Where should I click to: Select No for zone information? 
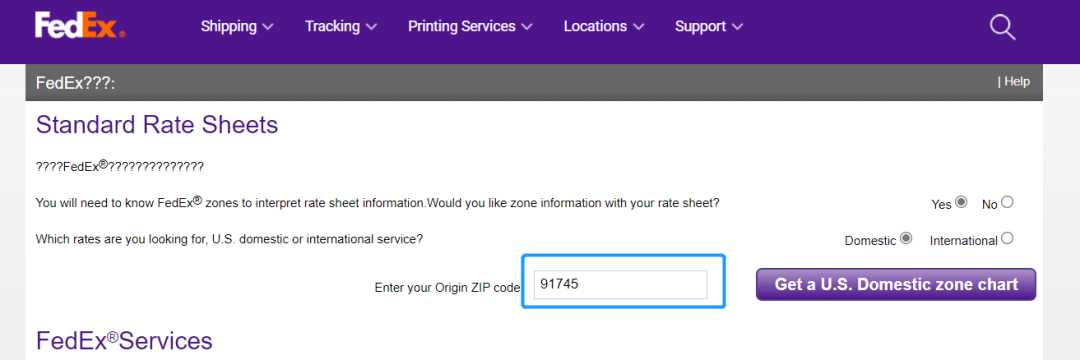[x=1008, y=202]
